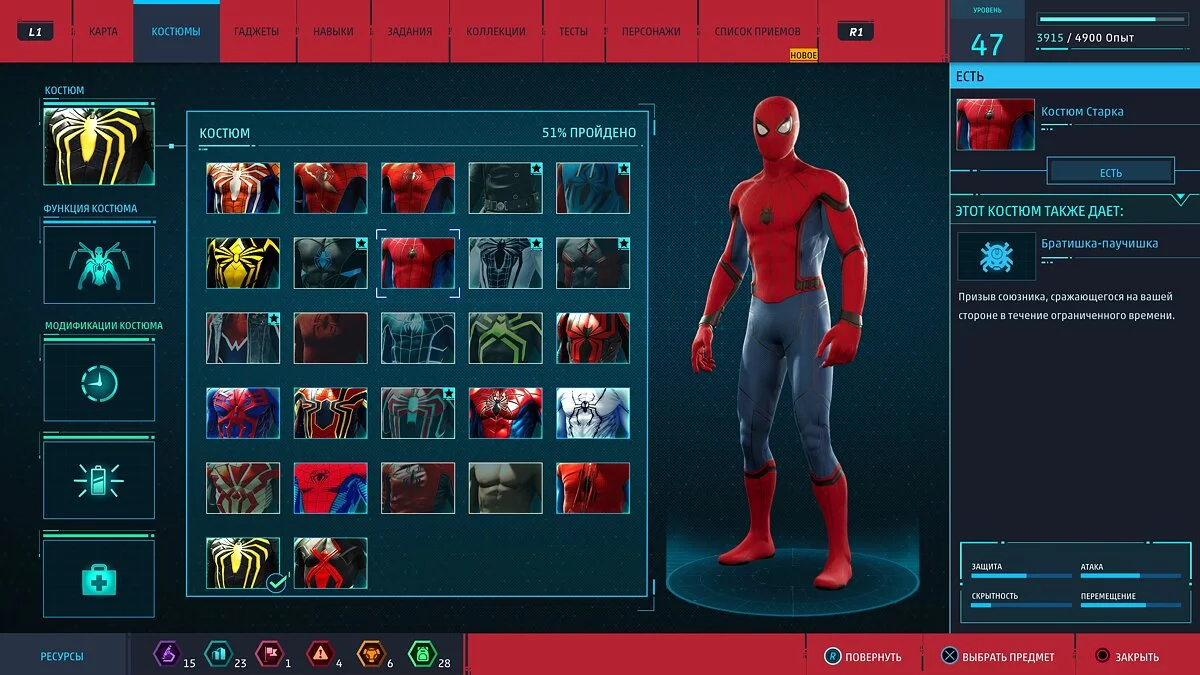Click the Есть button
1200x675 pixels.
1110,172
